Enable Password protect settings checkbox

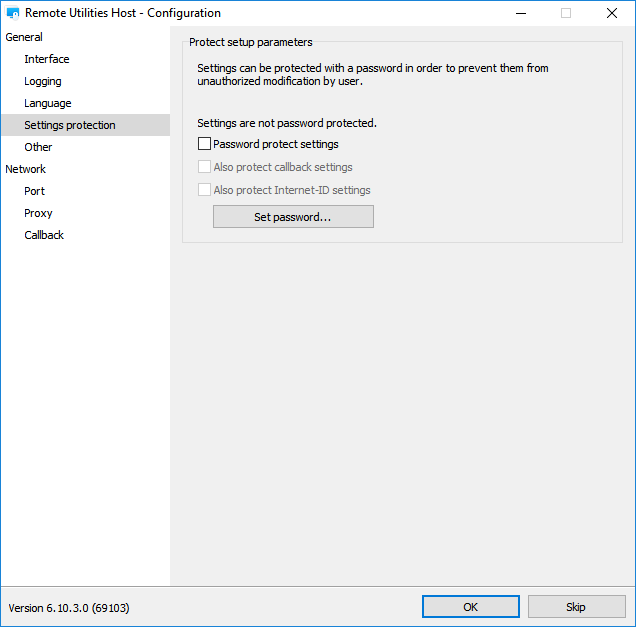coord(204,144)
